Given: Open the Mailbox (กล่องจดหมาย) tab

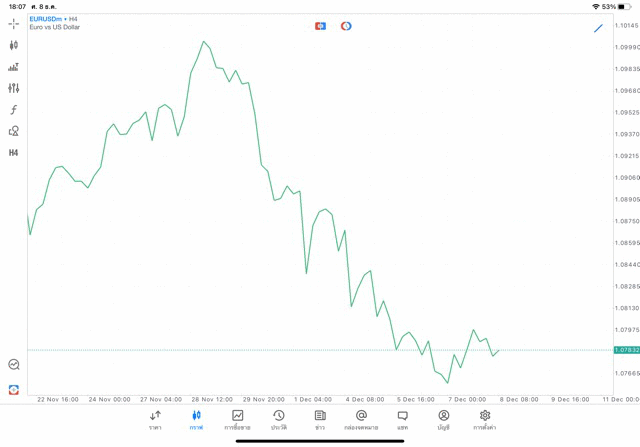Looking at the screenshot, I should pos(361,420).
